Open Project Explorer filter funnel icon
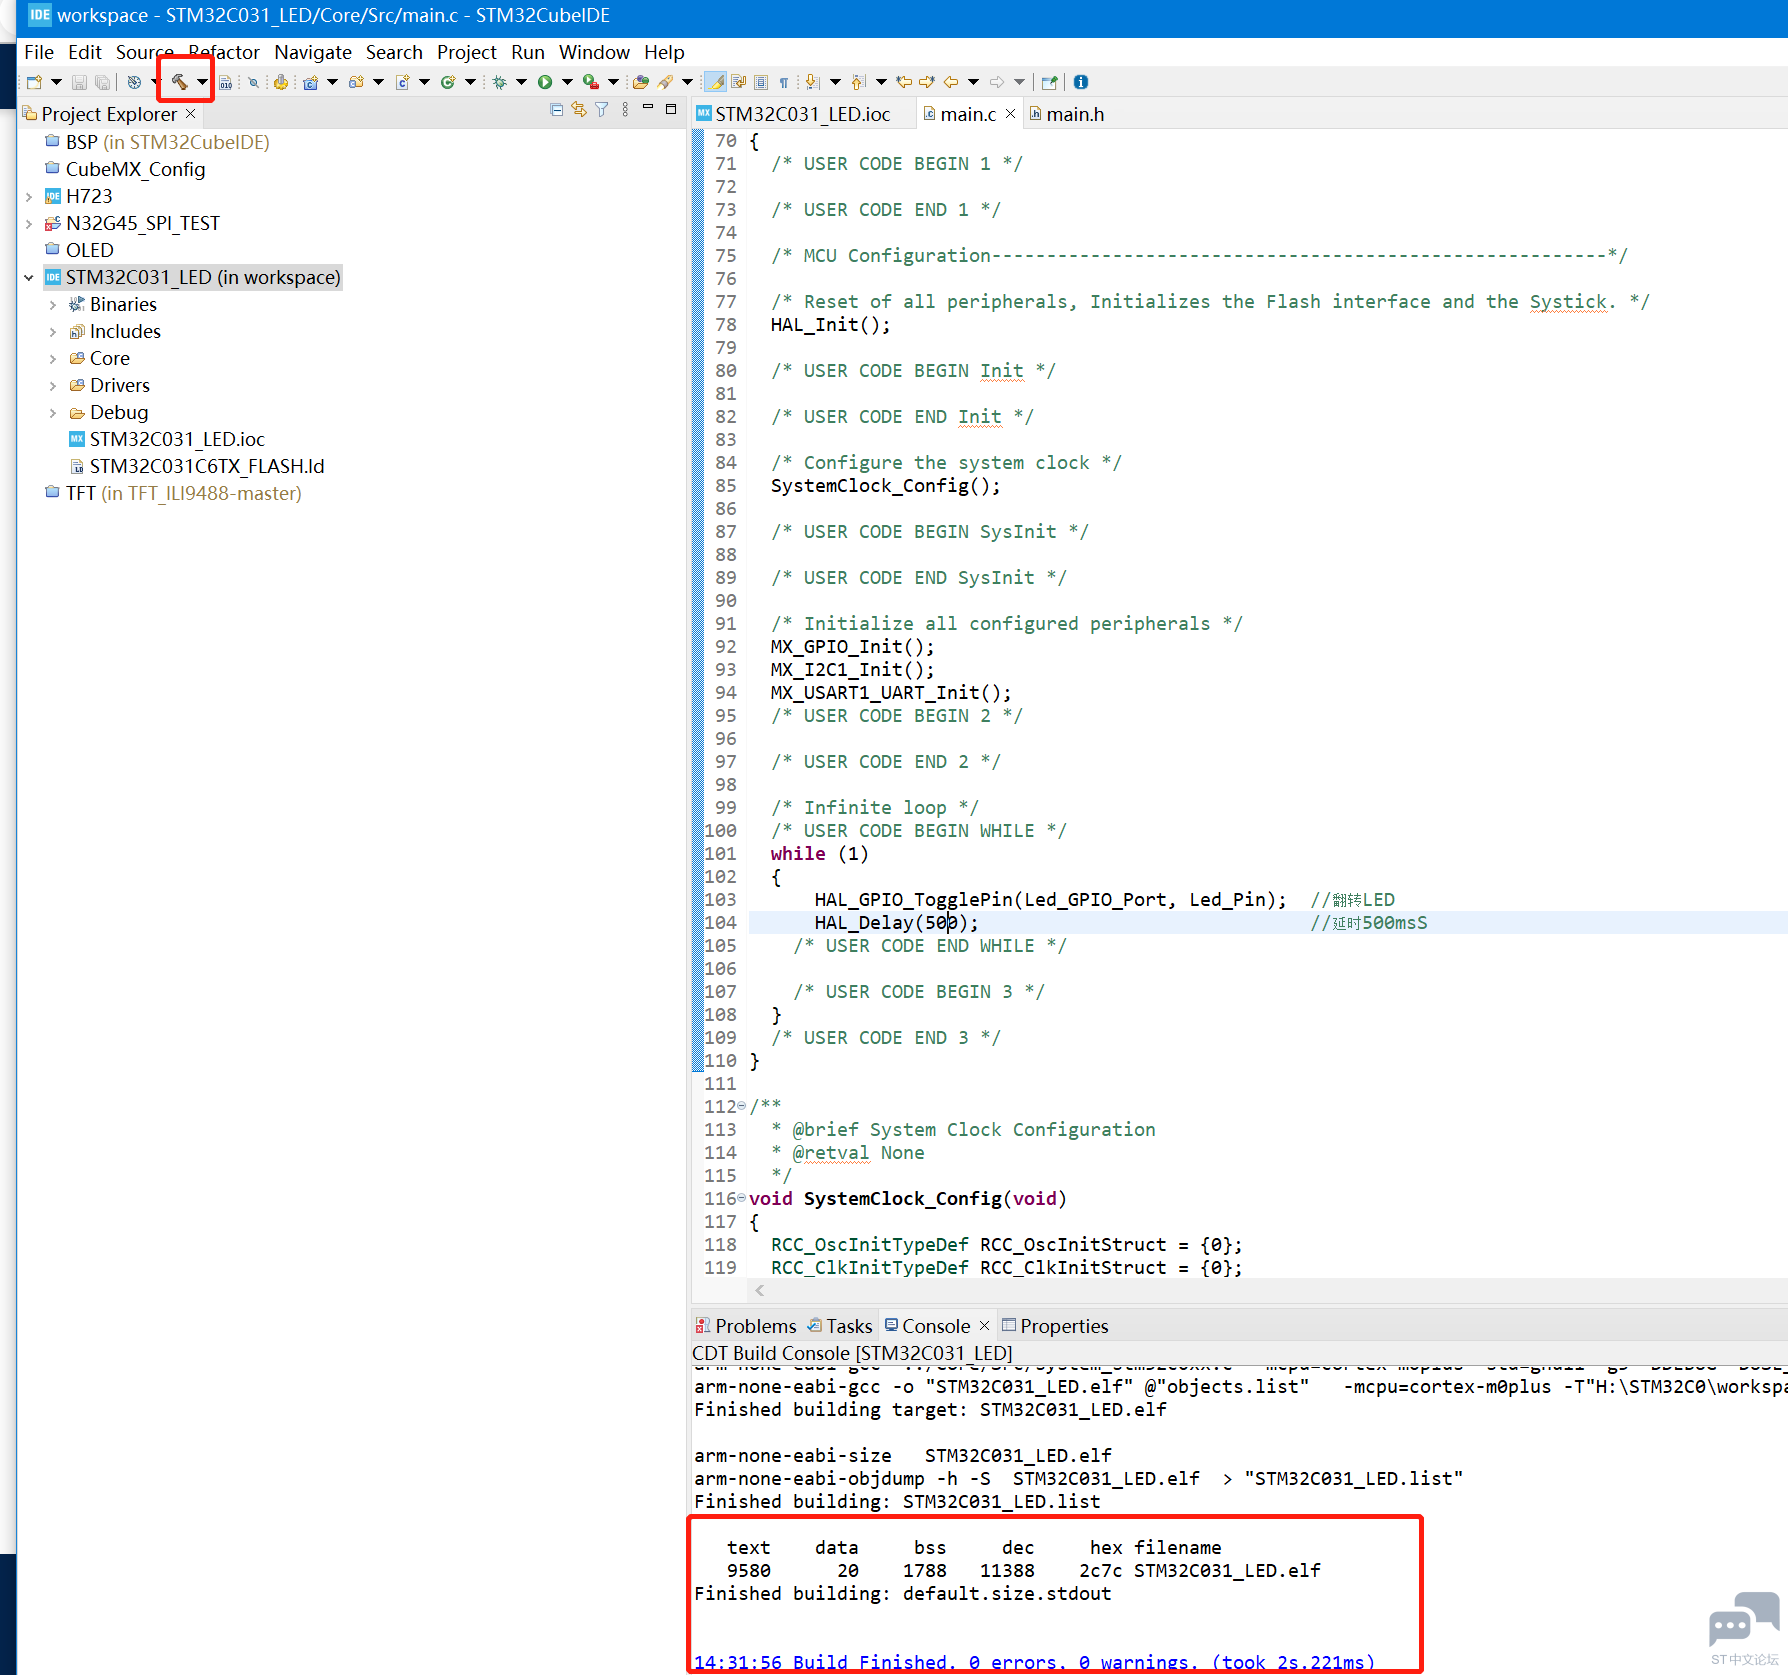 602,110
